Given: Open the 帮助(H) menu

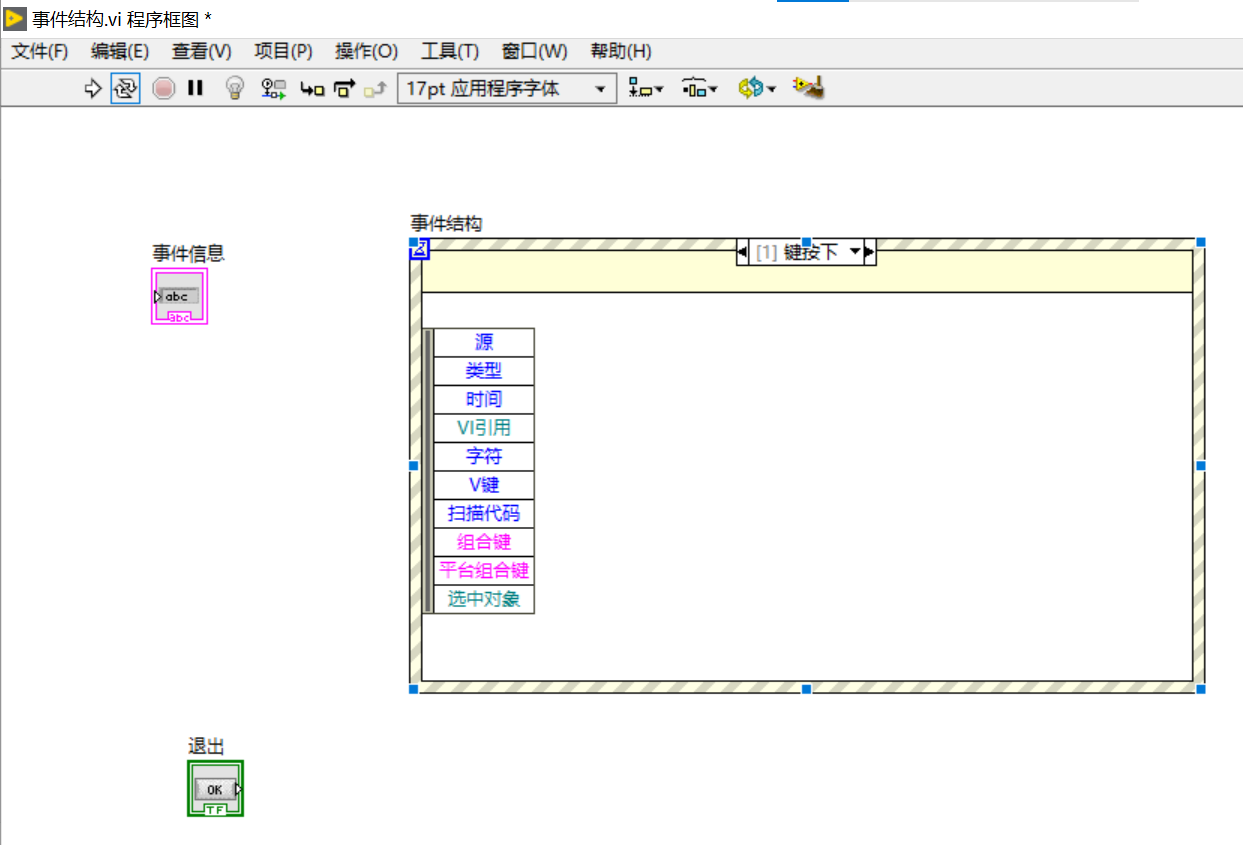Looking at the screenshot, I should (620, 51).
